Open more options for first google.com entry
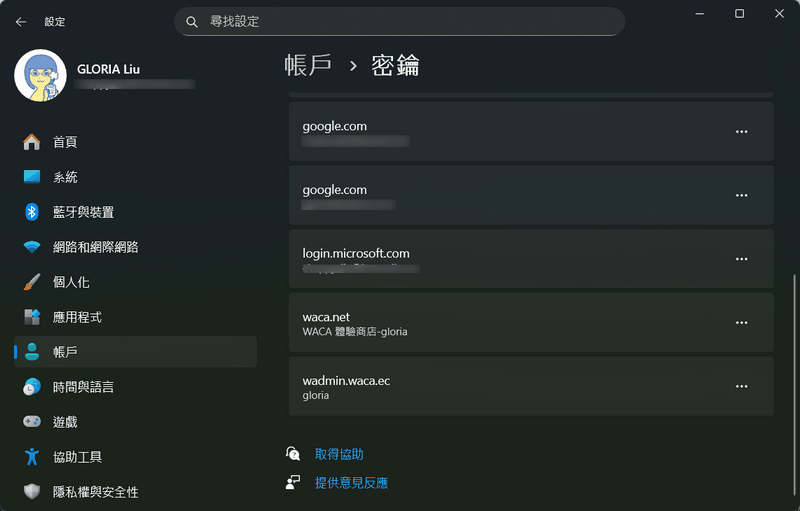Screen dimensions: 800x511 741,131
